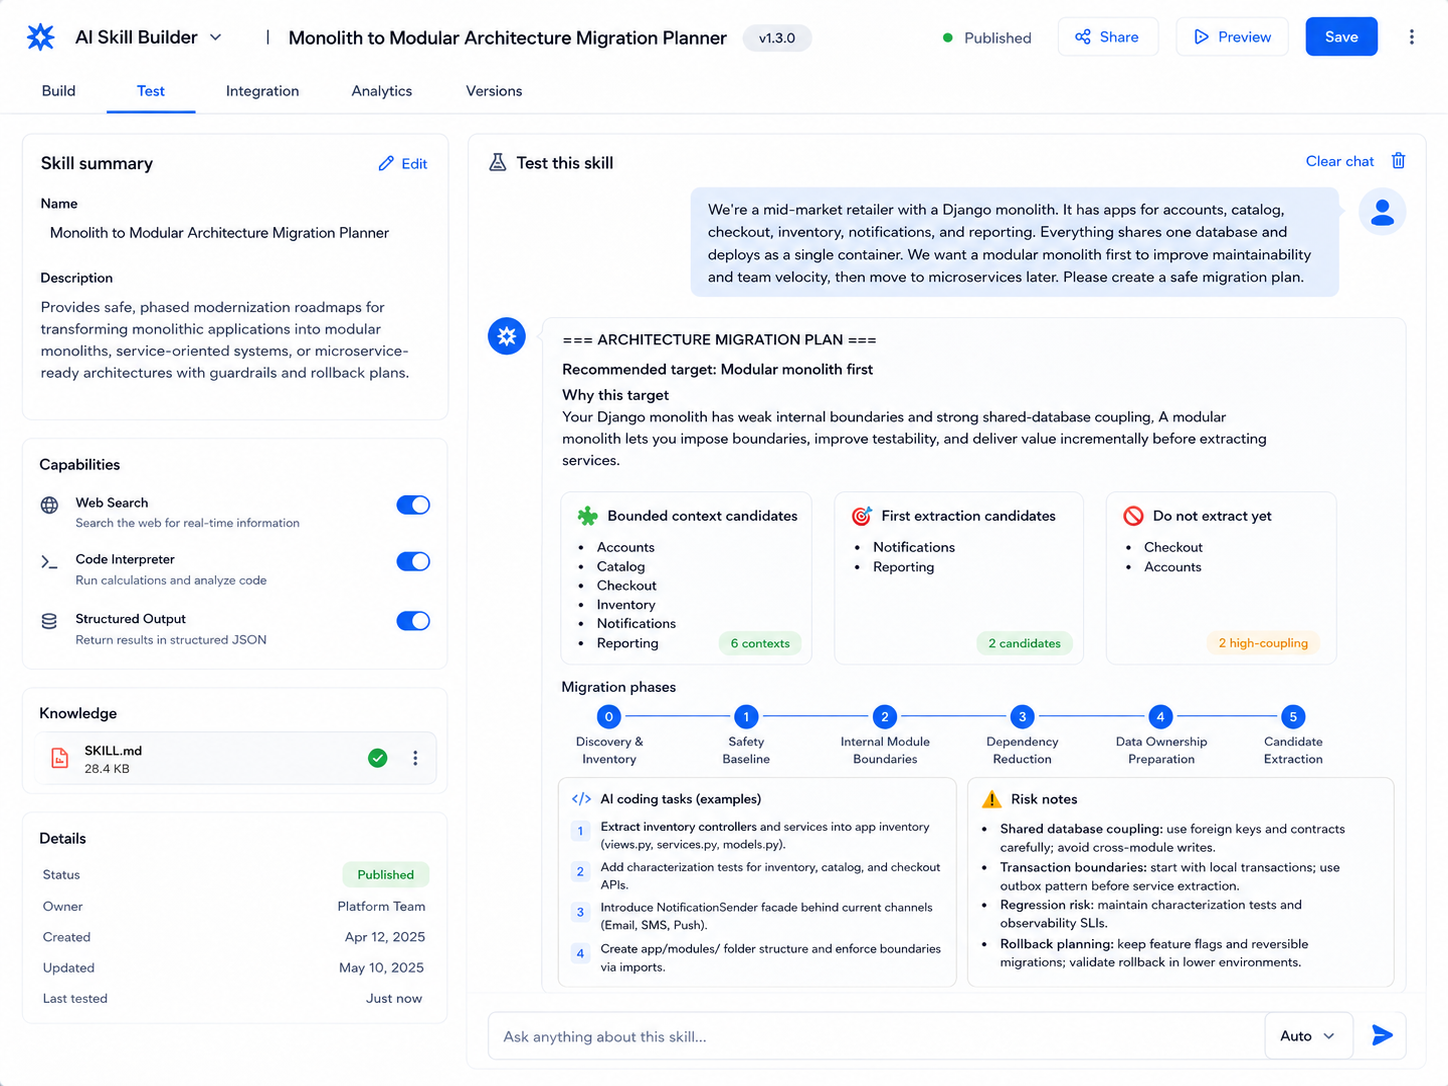Toggle the Web Search capability switch

coord(413,505)
